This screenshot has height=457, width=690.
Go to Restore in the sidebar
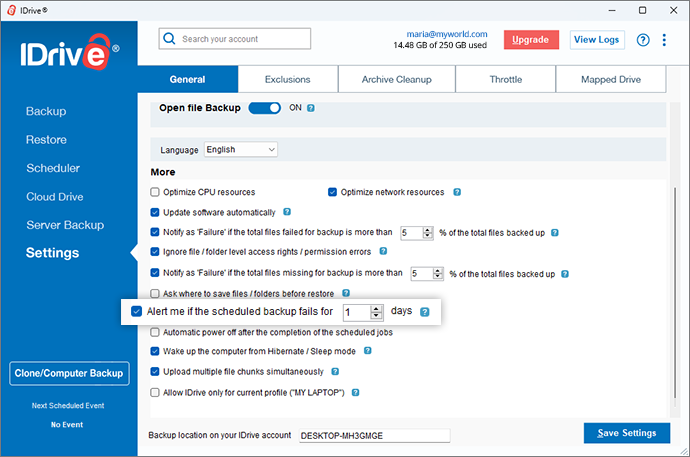[x=46, y=140]
